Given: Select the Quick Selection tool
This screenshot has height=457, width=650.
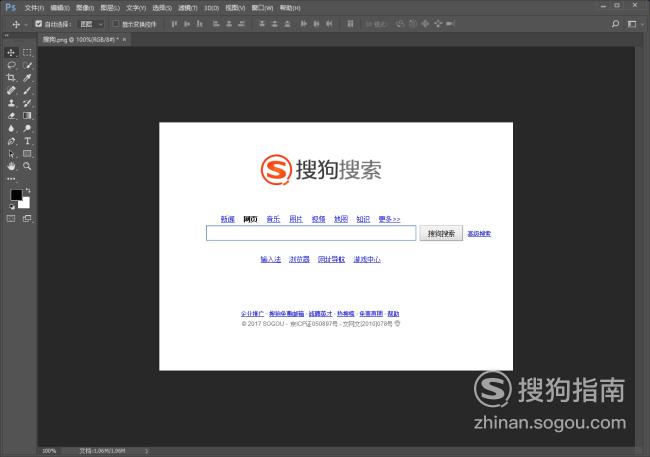Looking at the screenshot, I should pyautogui.click(x=27, y=65).
